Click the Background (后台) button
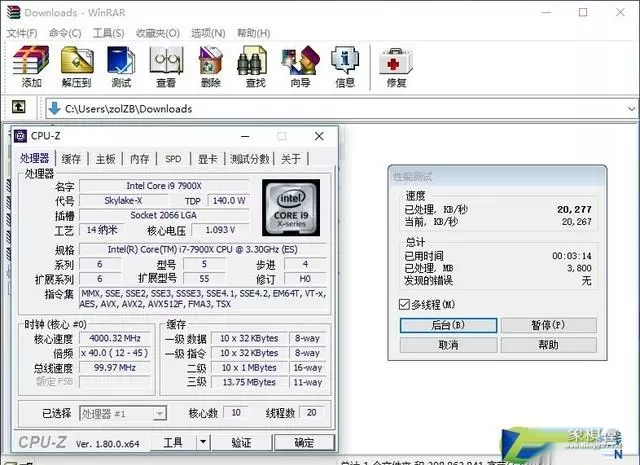 click(448, 325)
